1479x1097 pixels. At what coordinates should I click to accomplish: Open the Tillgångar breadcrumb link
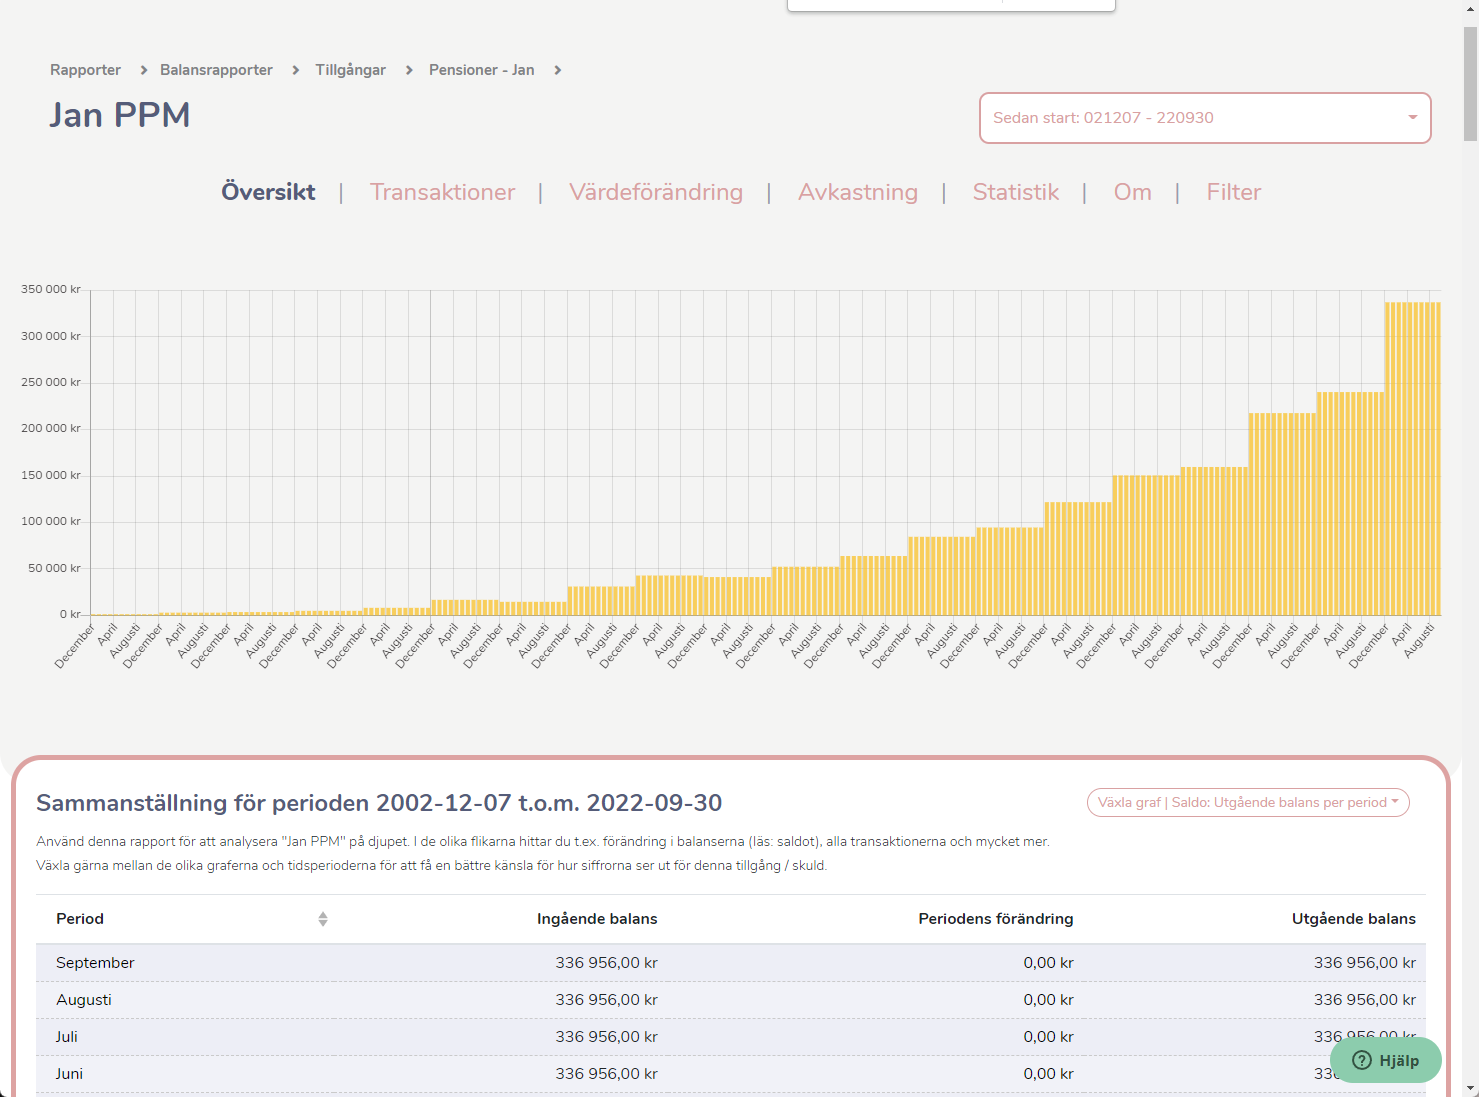pyautogui.click(x=350, y=70)
